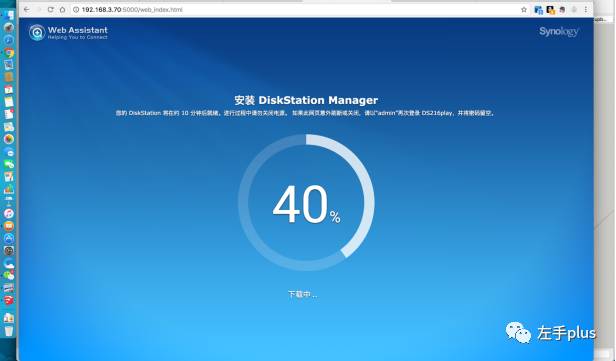The image size is (616, 361).
Task: Launch iTunes from the dock
Action: click(x=9, y=213)
